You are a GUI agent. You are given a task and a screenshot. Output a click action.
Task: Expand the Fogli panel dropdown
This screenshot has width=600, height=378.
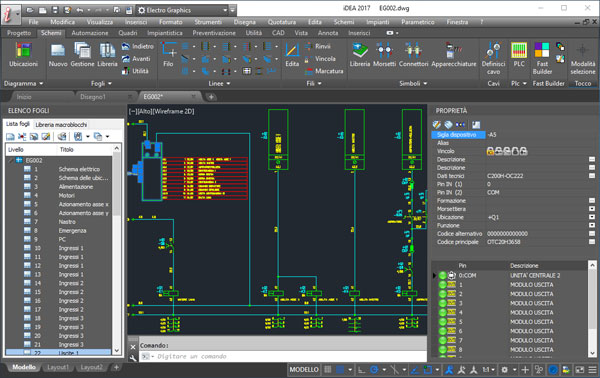[101, 83]
